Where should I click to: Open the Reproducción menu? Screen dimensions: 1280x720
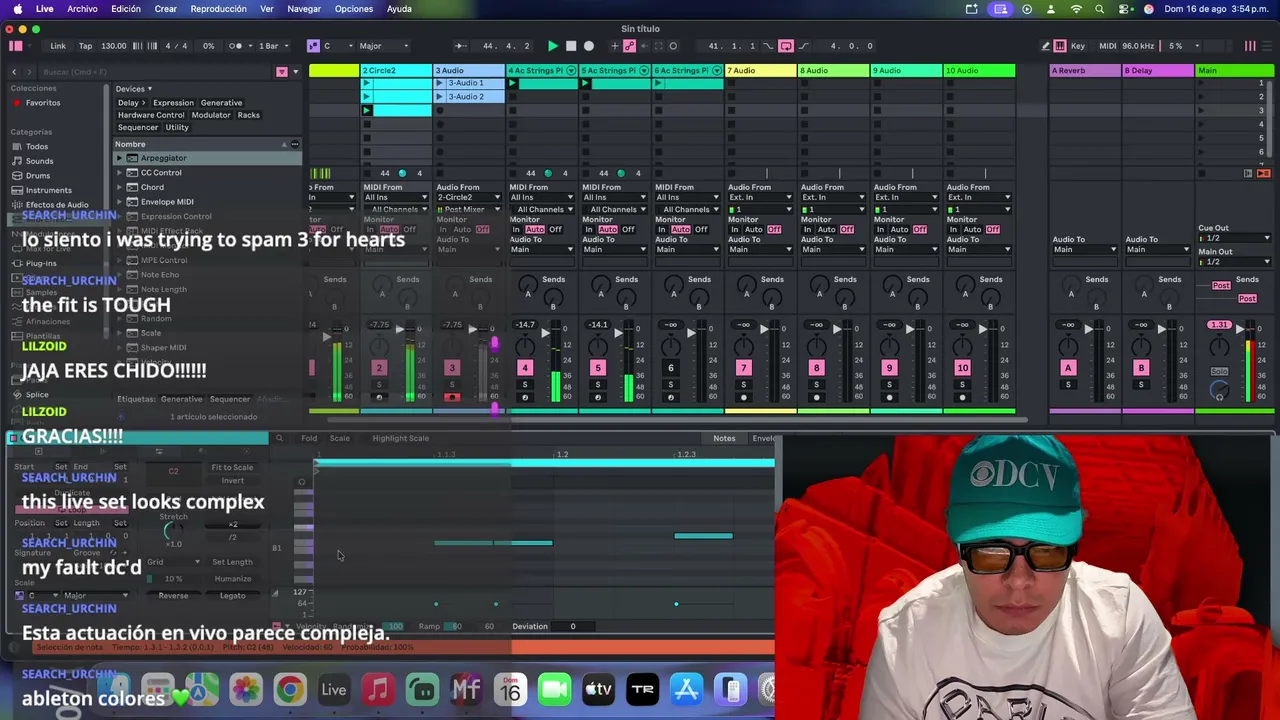[218, 9]
